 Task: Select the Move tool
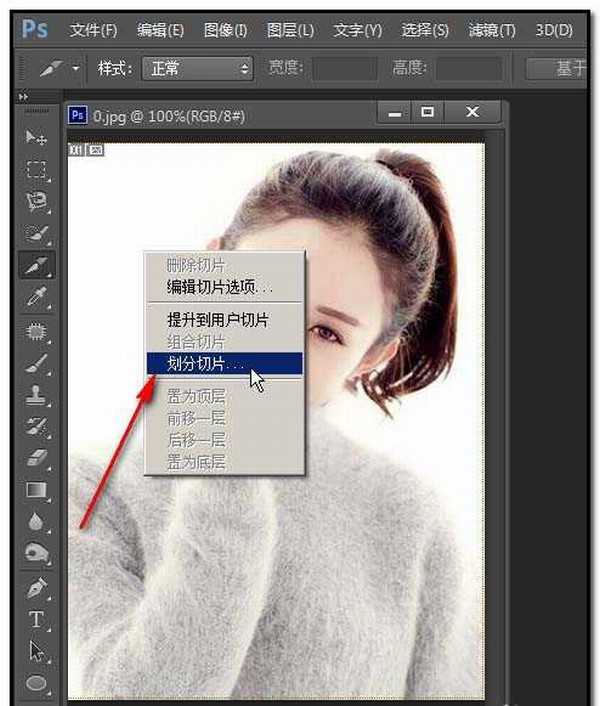pyautogui.click(x=37, y=137)
